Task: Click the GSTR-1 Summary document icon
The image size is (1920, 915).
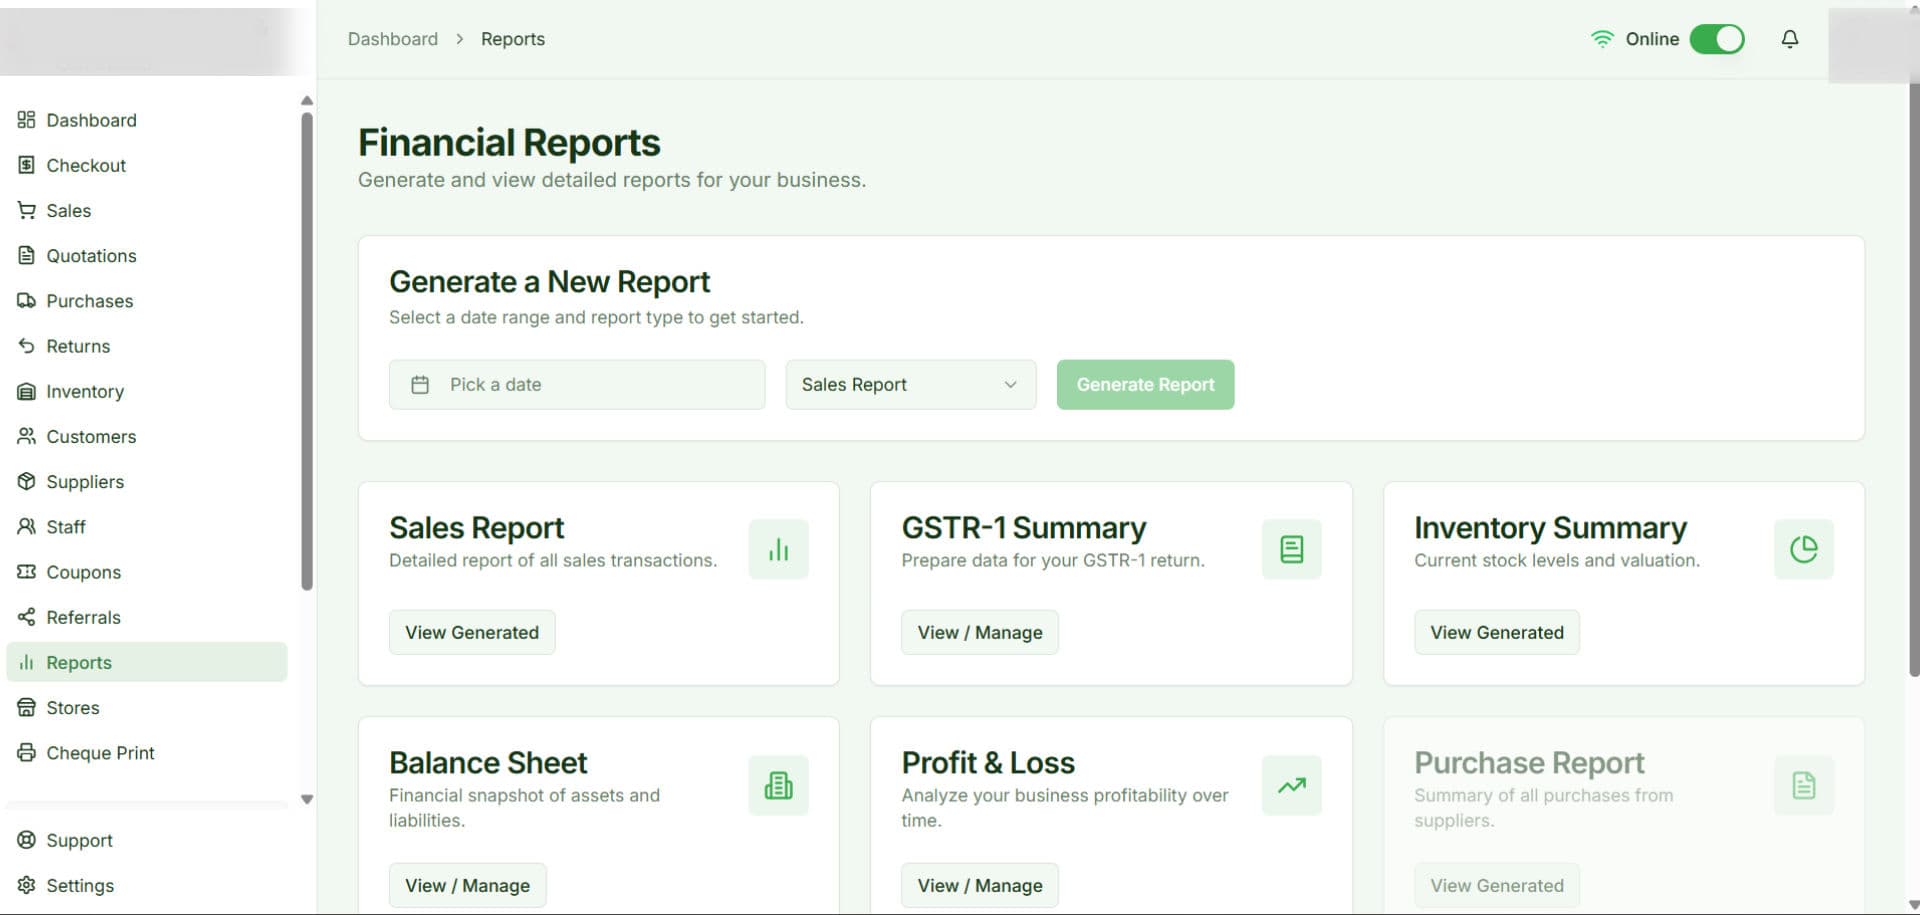Action: [x=1291, y=549]
